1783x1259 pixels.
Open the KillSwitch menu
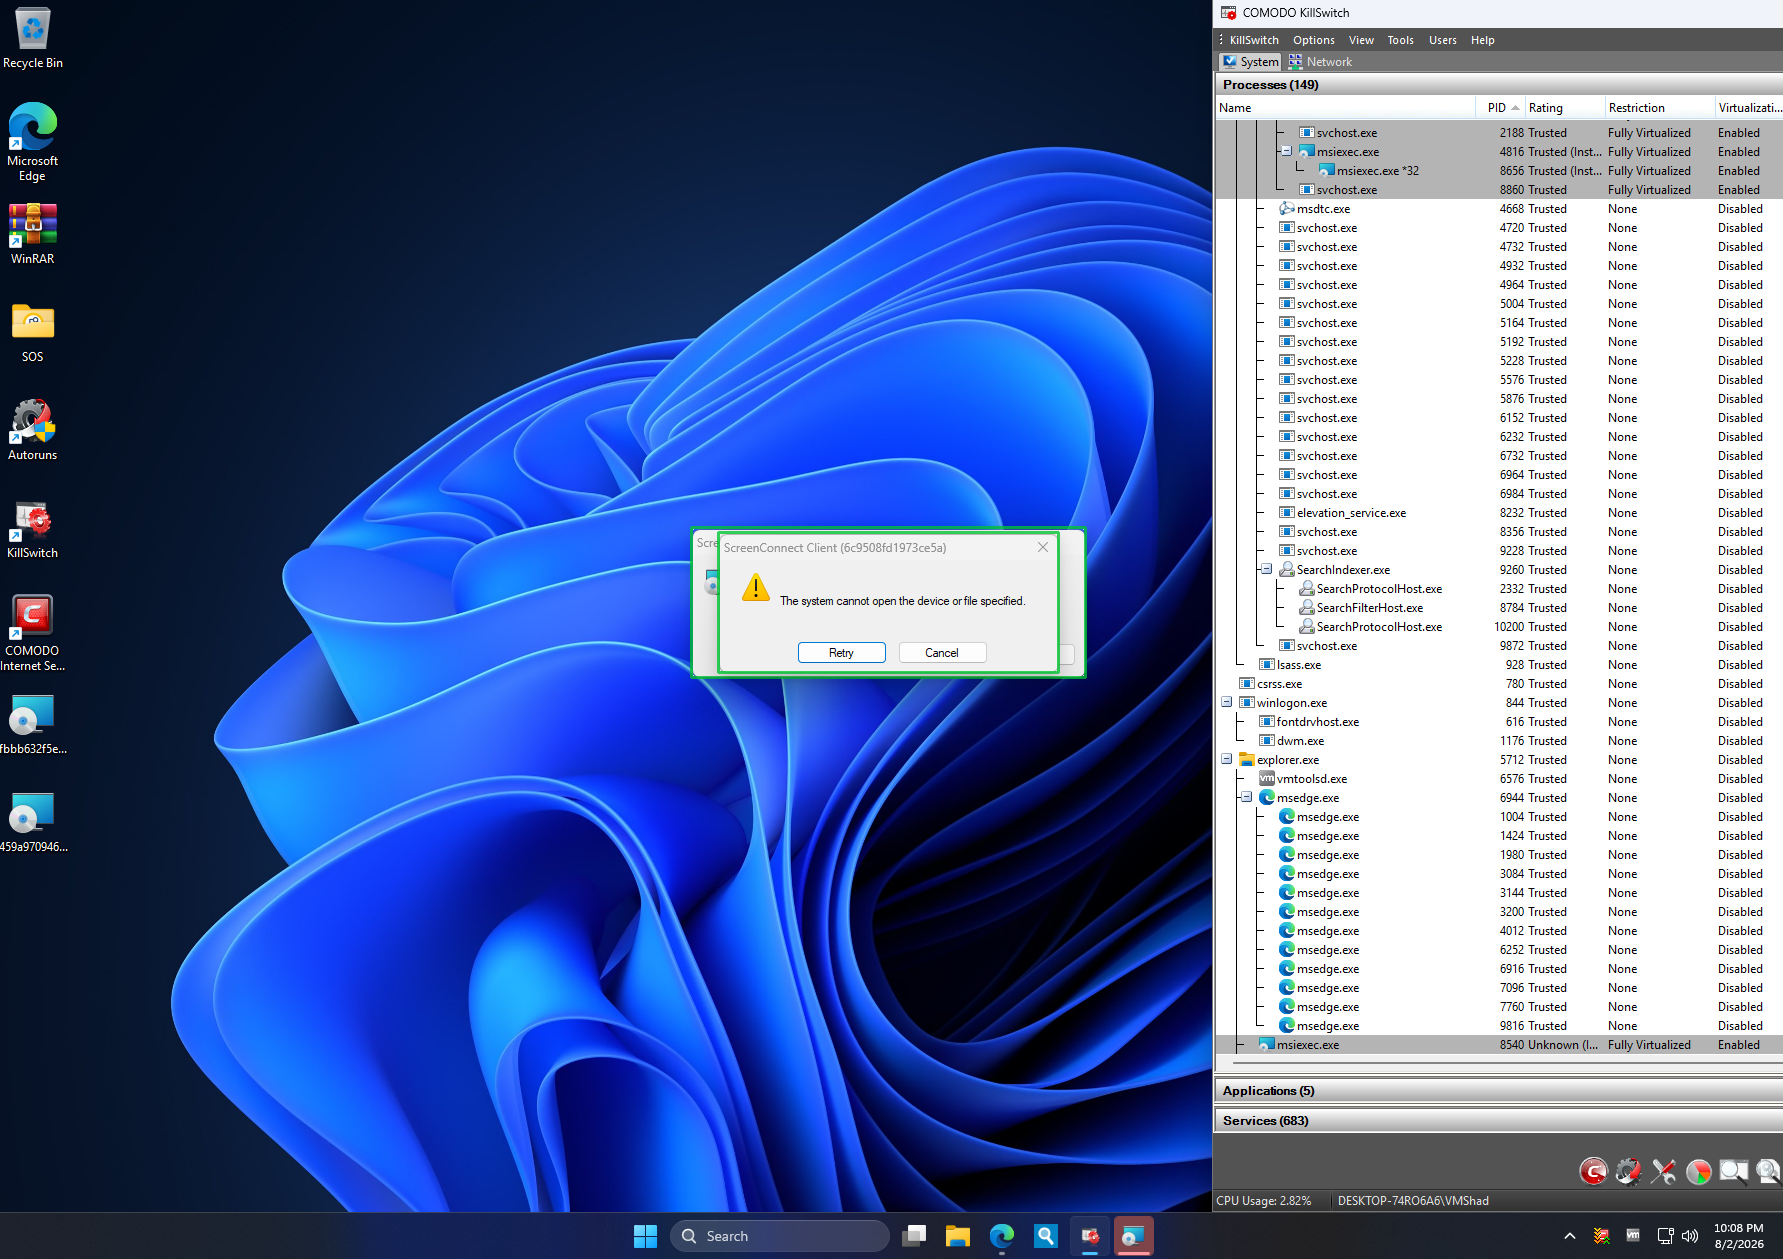(1254, 40)
